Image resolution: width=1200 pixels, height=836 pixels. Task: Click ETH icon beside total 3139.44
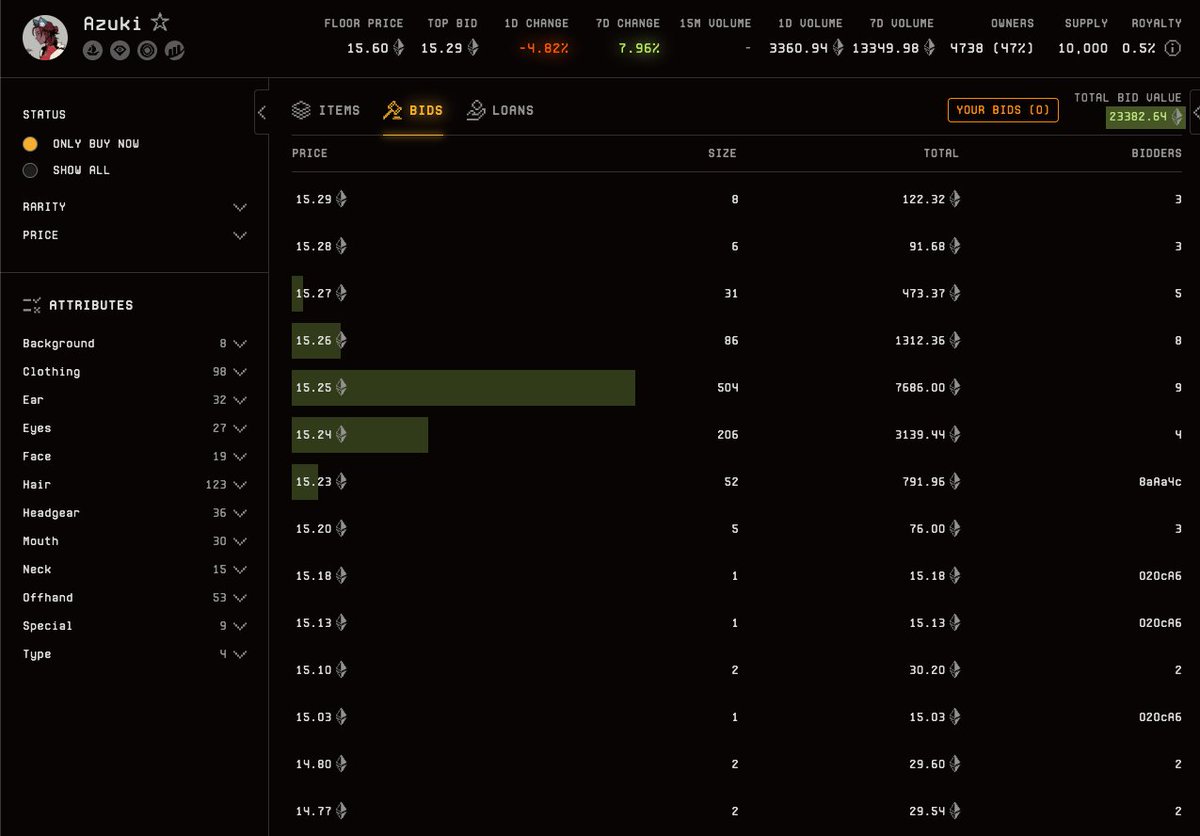pos(954,434)
